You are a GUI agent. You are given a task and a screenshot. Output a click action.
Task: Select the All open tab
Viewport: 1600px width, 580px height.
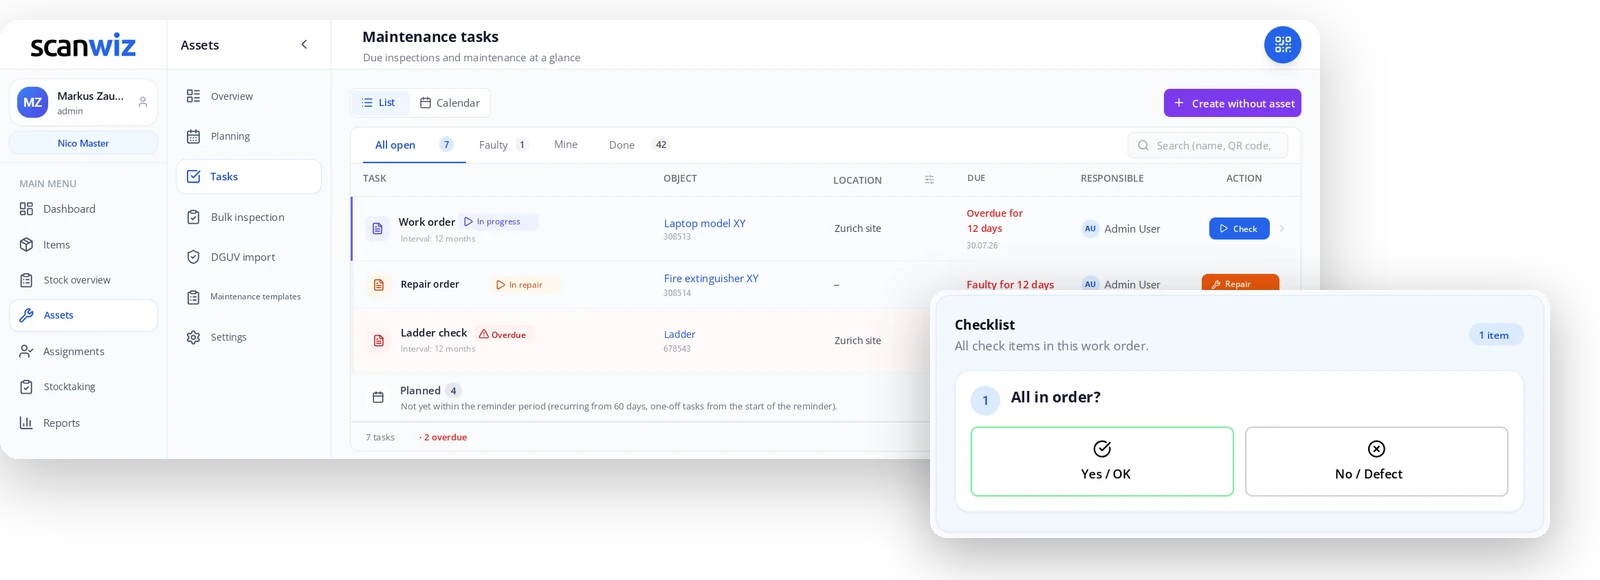[x=412, y=145]
